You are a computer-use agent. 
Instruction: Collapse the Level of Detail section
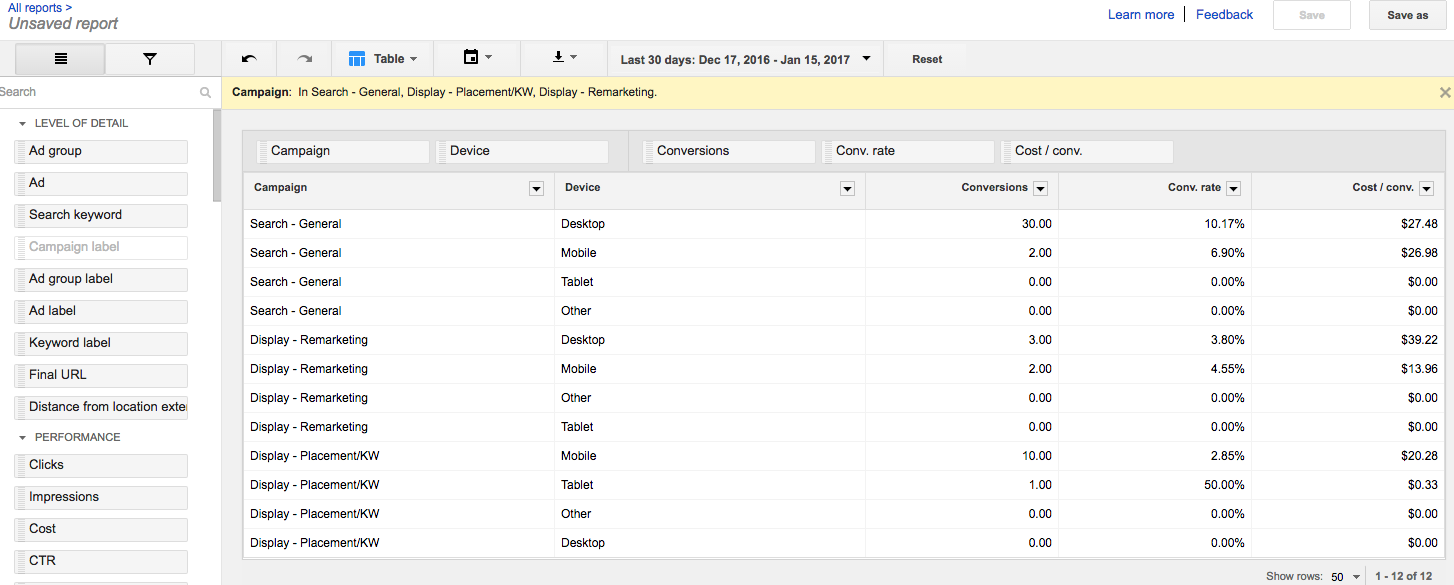point(23,124)
